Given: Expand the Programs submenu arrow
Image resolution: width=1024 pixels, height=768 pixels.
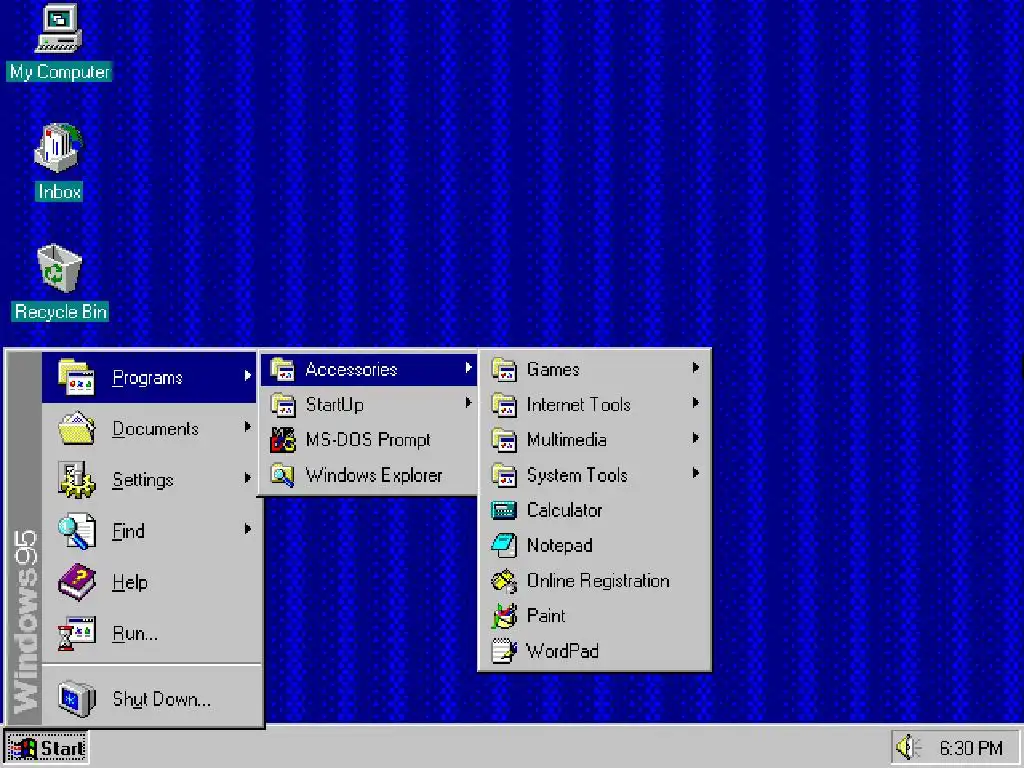Looking at the screenshot, I should click(x=248, y=376).
